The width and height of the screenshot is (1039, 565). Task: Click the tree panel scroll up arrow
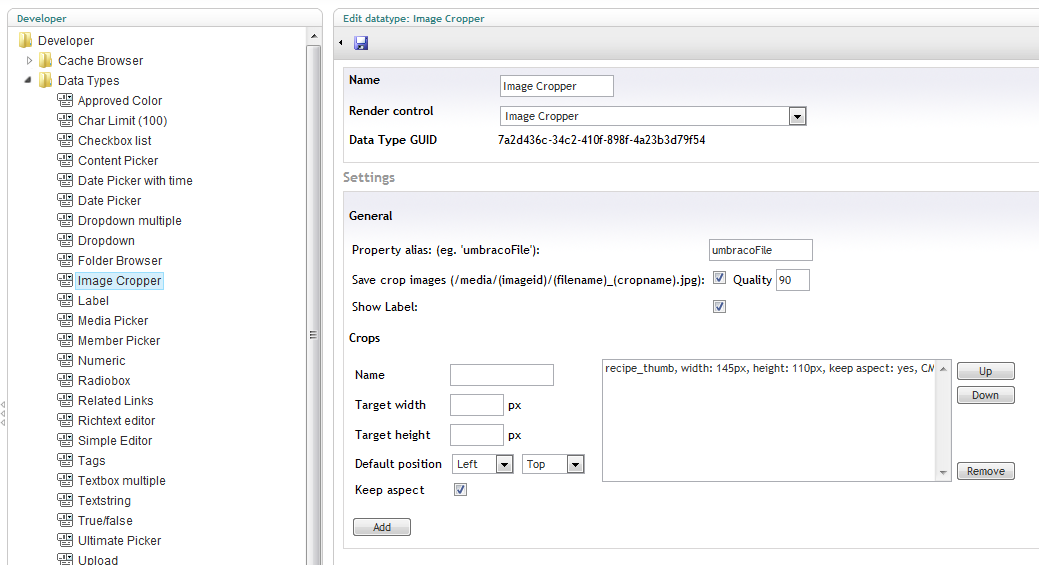[314, 36]
